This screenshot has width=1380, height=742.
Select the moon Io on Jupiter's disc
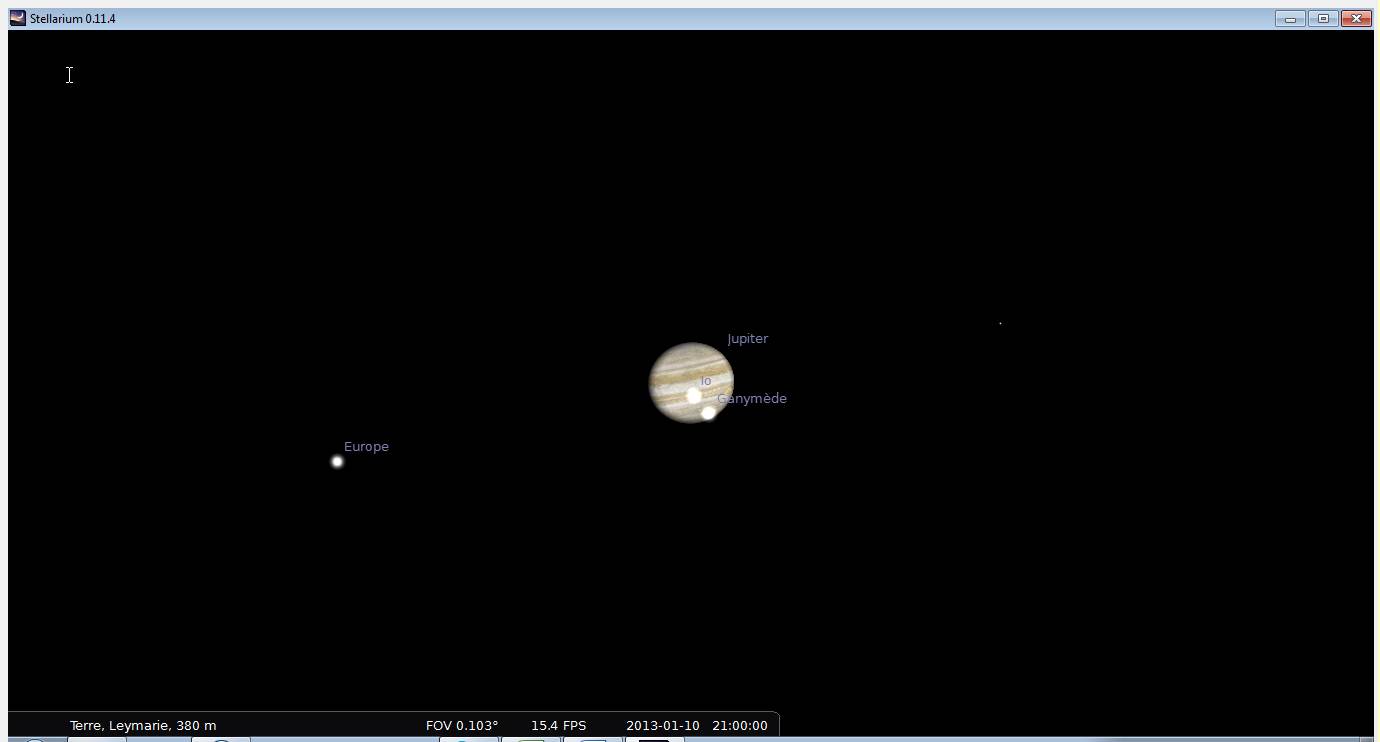coord(694,396)
